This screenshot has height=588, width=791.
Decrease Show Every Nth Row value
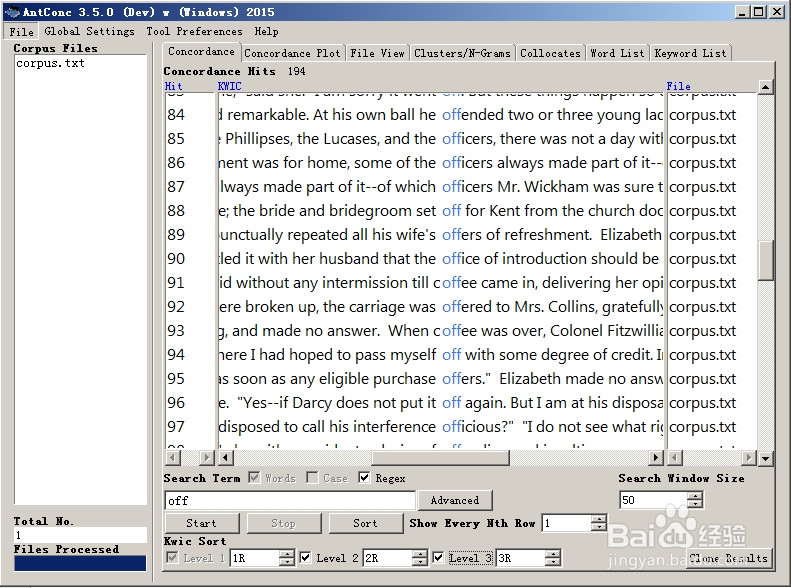[x=599, y=527]
